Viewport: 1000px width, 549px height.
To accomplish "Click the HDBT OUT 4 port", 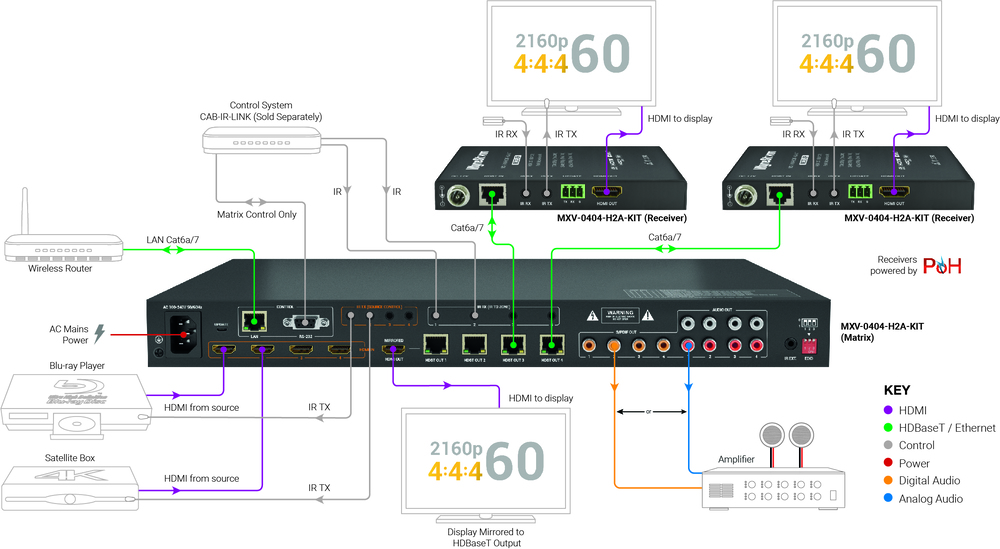I will (552, 346).
